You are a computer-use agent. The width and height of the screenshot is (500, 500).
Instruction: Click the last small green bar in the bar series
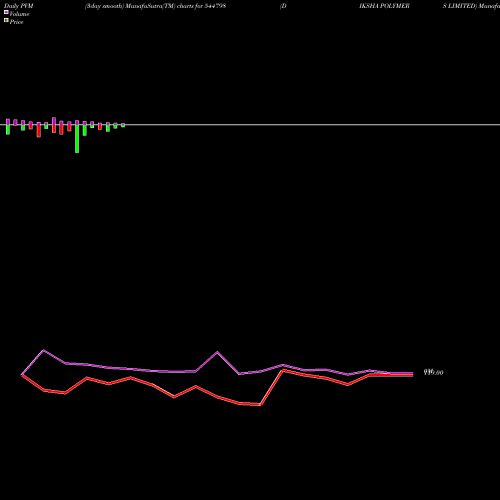click(123, 126)
